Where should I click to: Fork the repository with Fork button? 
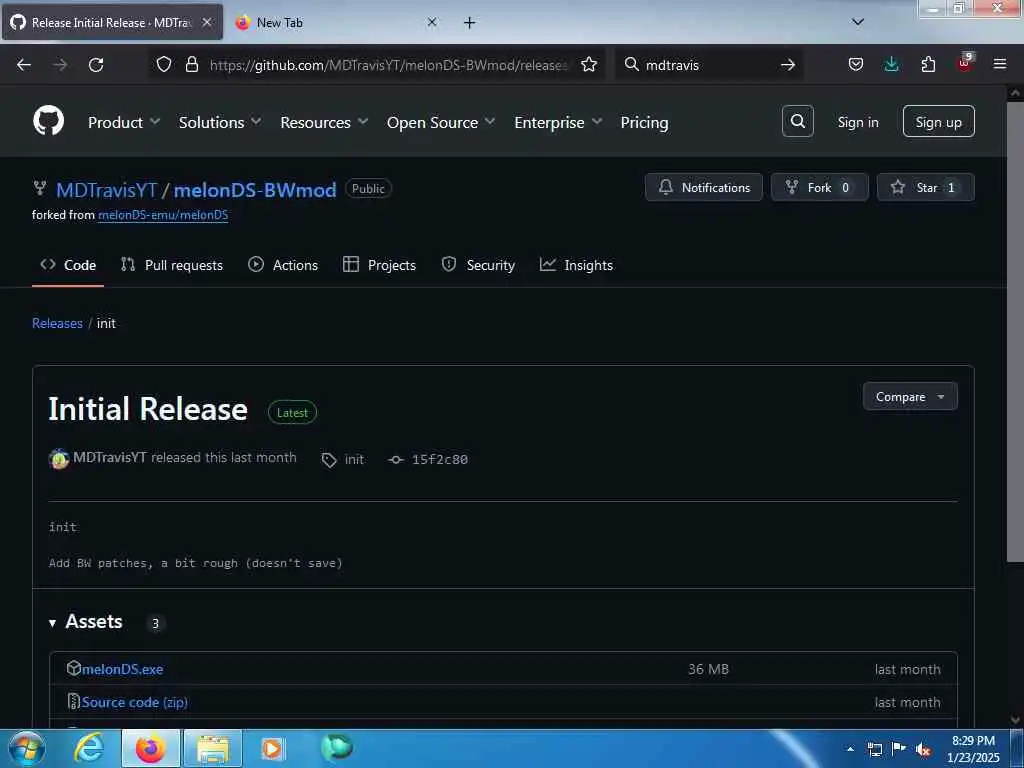pyautogui.click(x=819, y=187)
